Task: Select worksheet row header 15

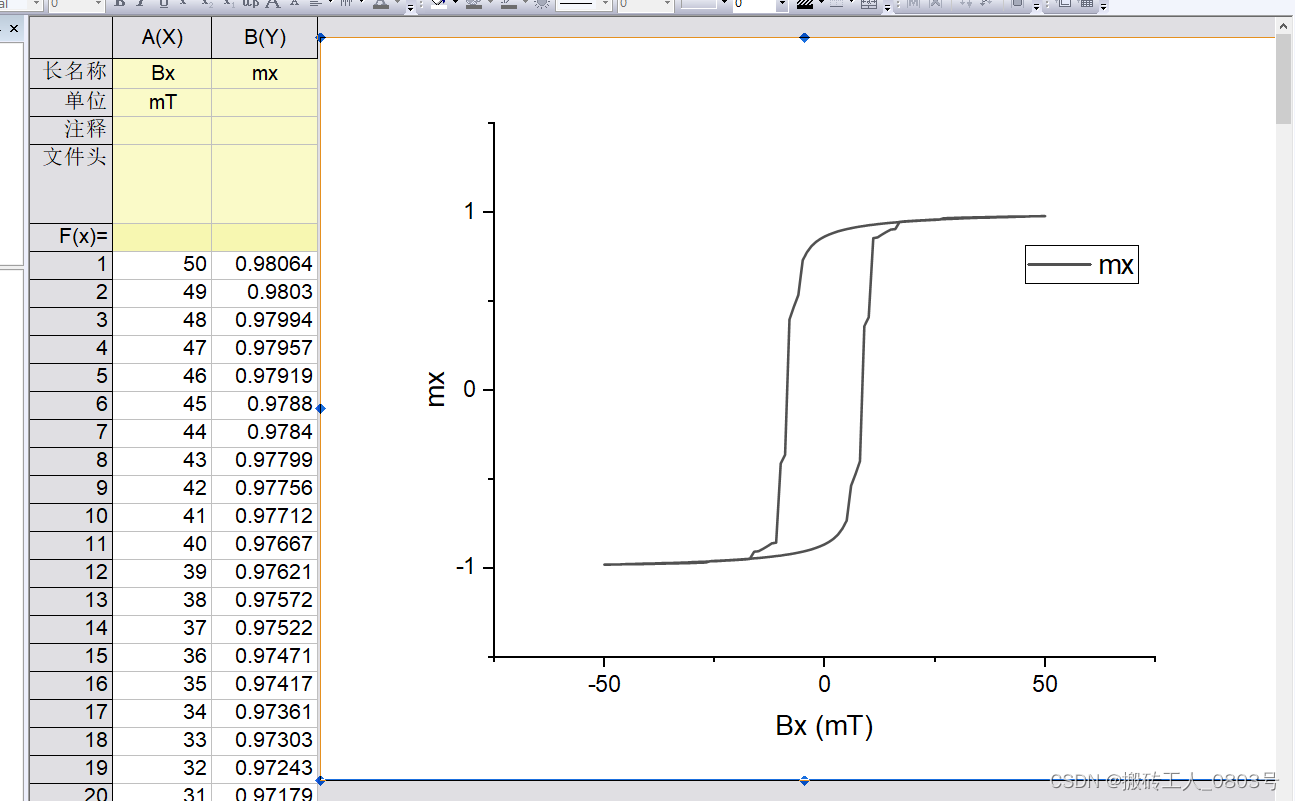Action: pos(71,656)
